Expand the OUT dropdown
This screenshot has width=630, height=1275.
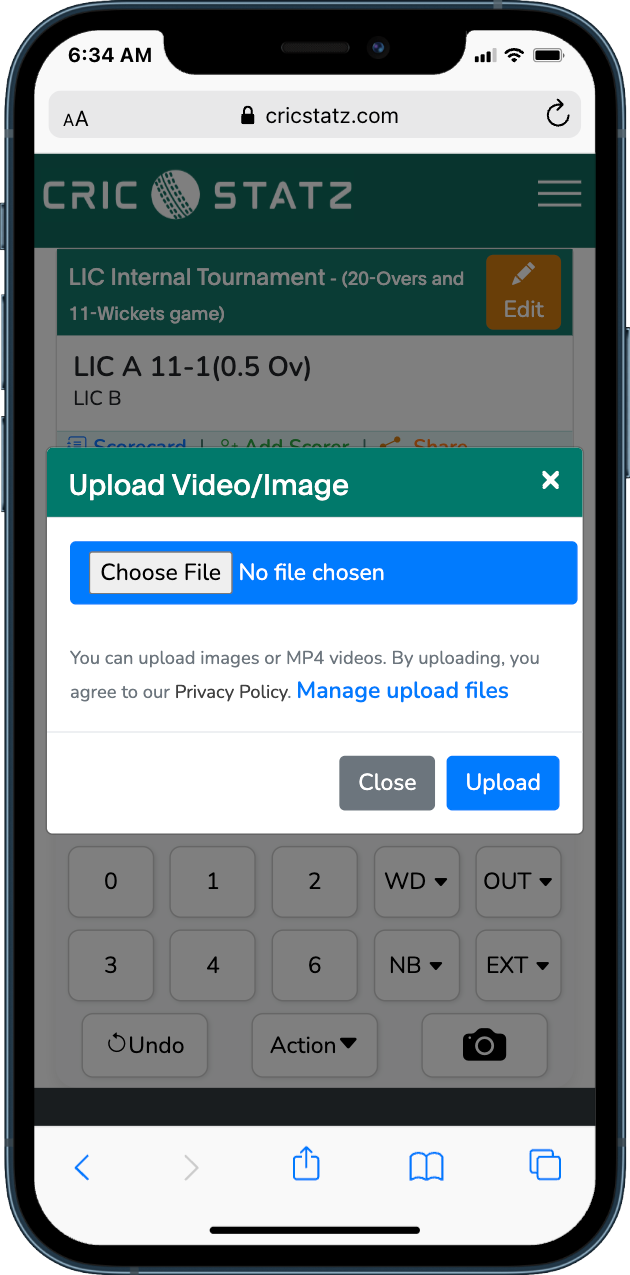pos(518,881)
